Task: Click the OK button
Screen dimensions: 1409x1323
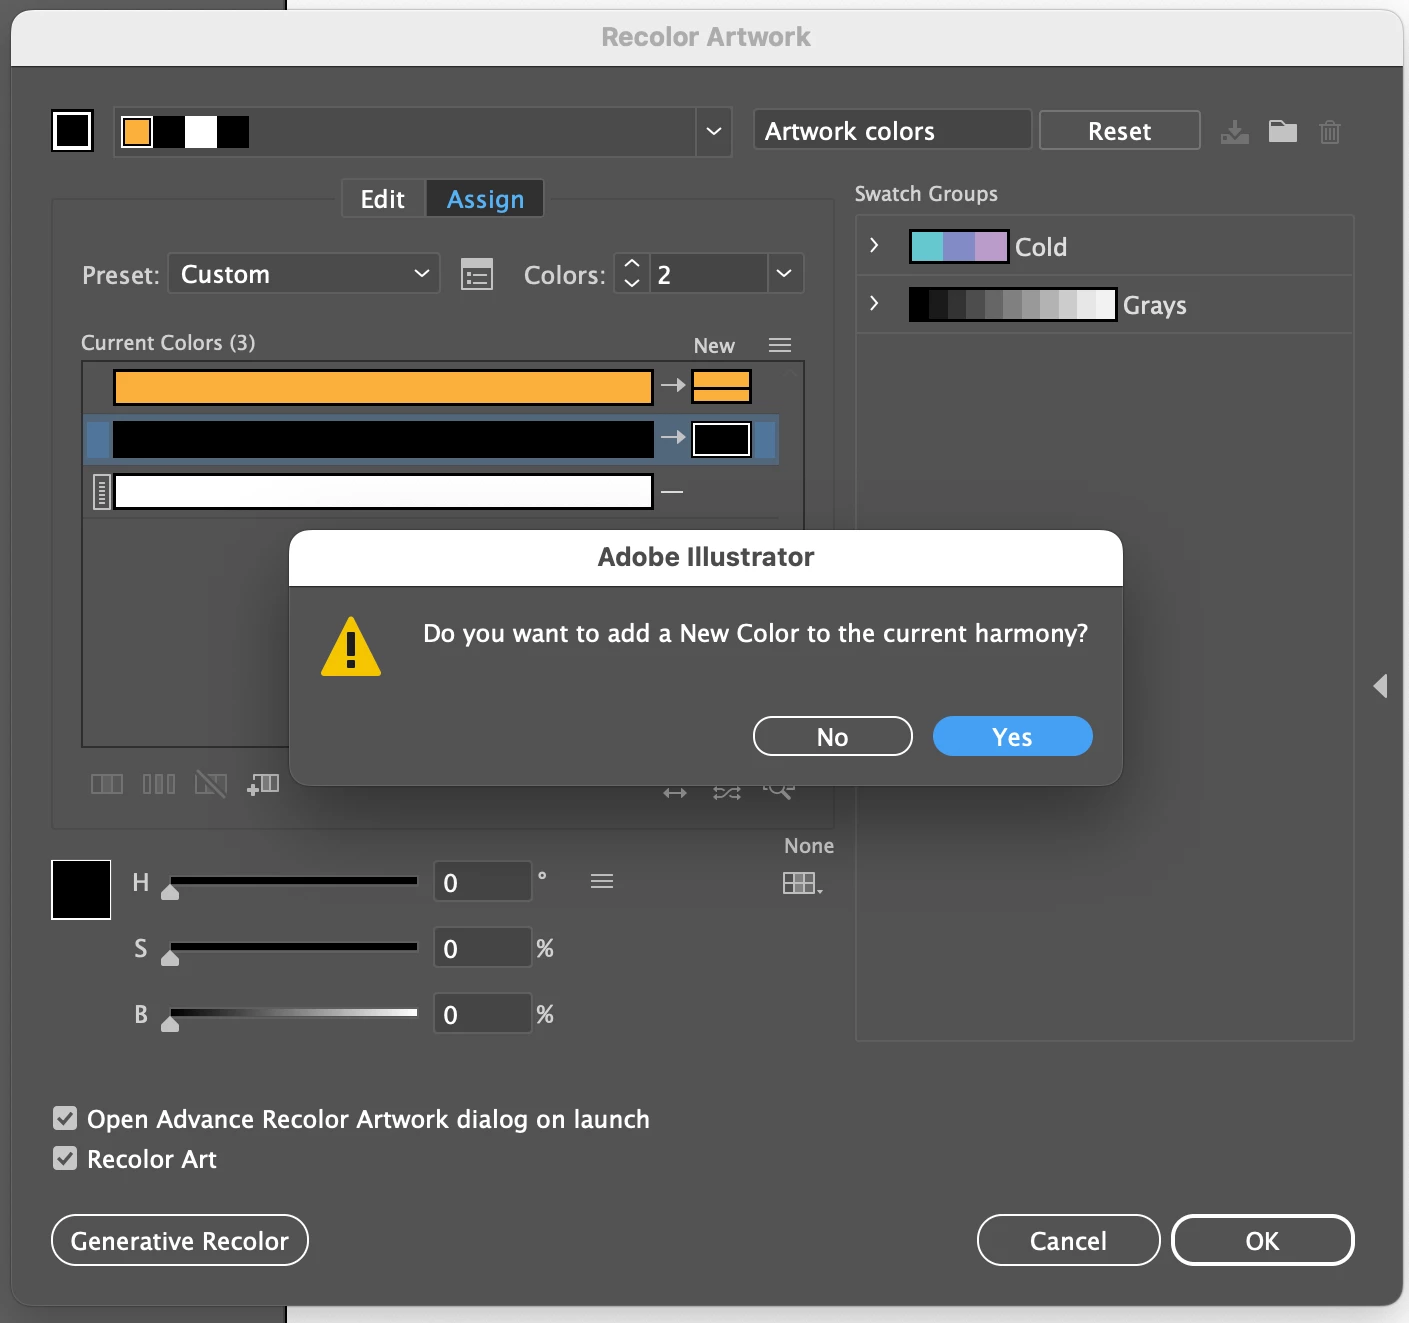Action: tap(1262, 1240)
